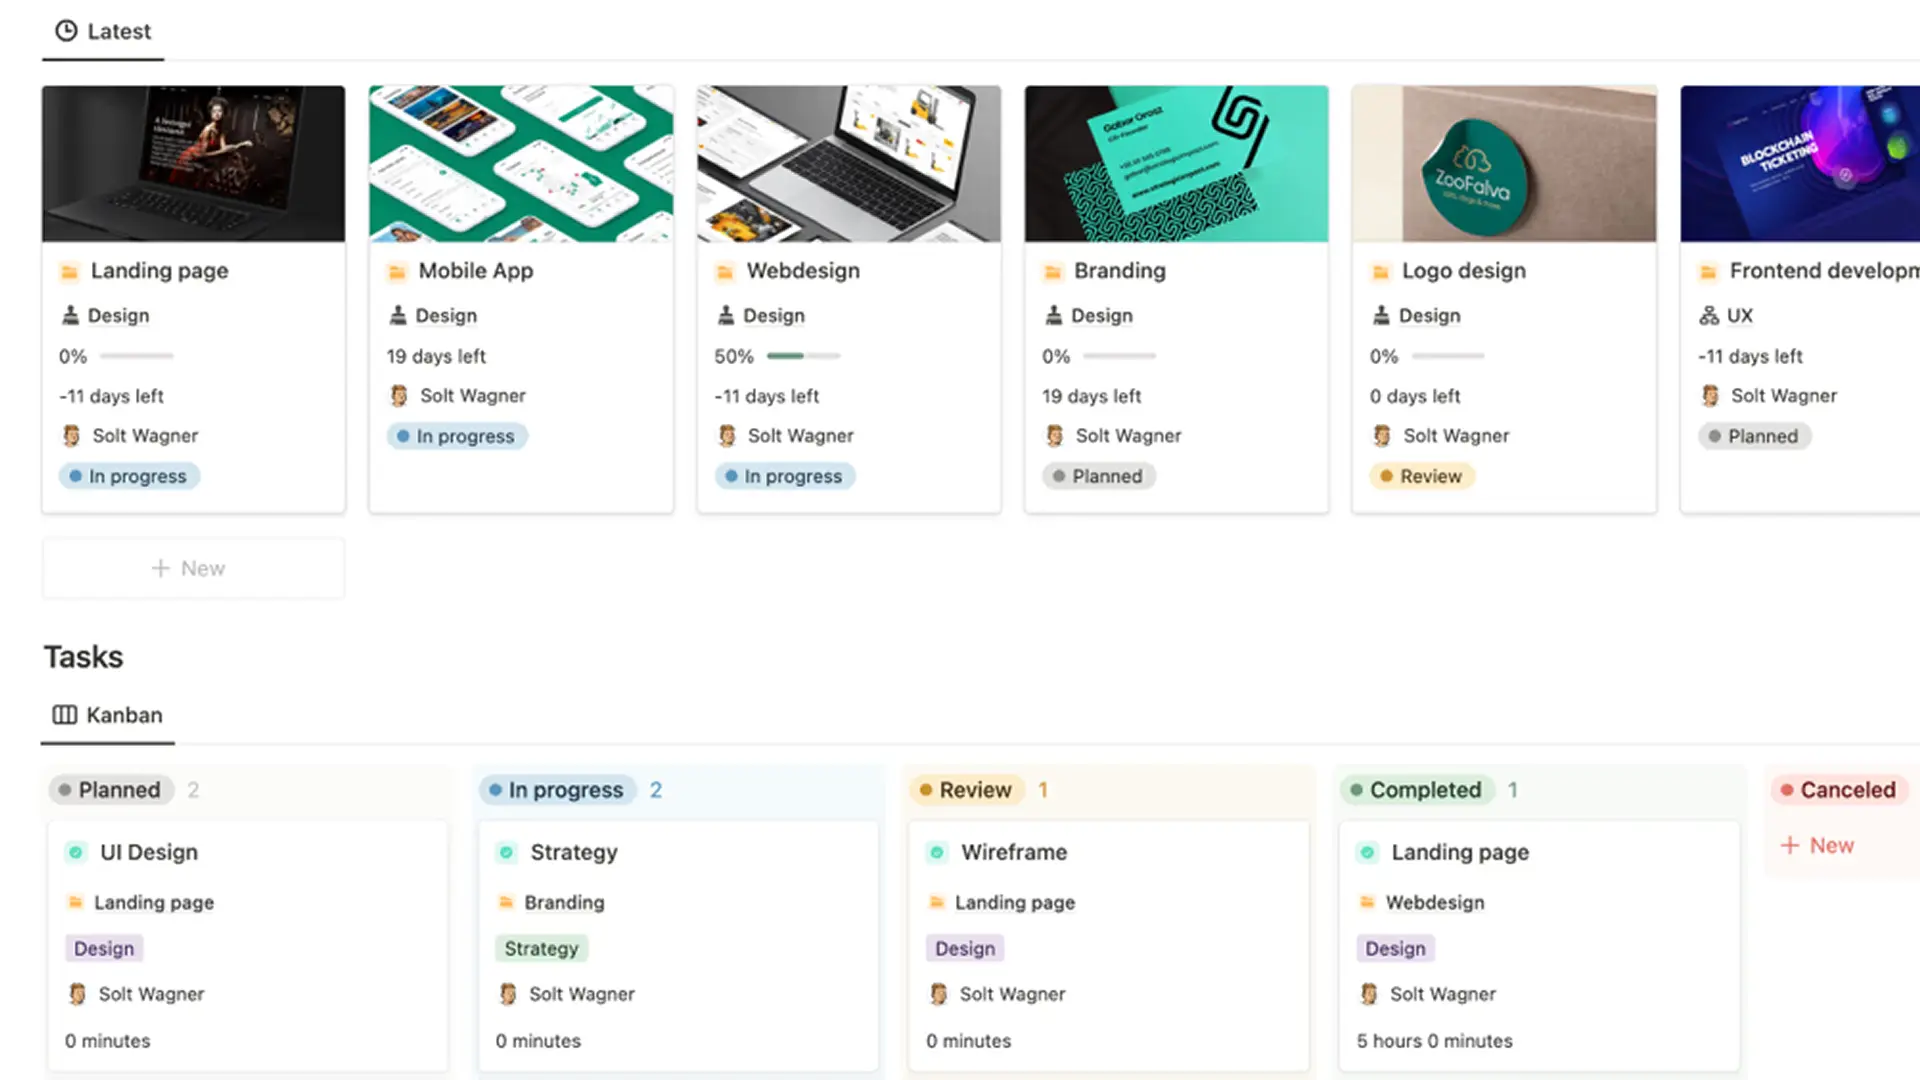
Task: Click the stamp icon beside Design in Branding card
Action: [x=1054, y=315]
